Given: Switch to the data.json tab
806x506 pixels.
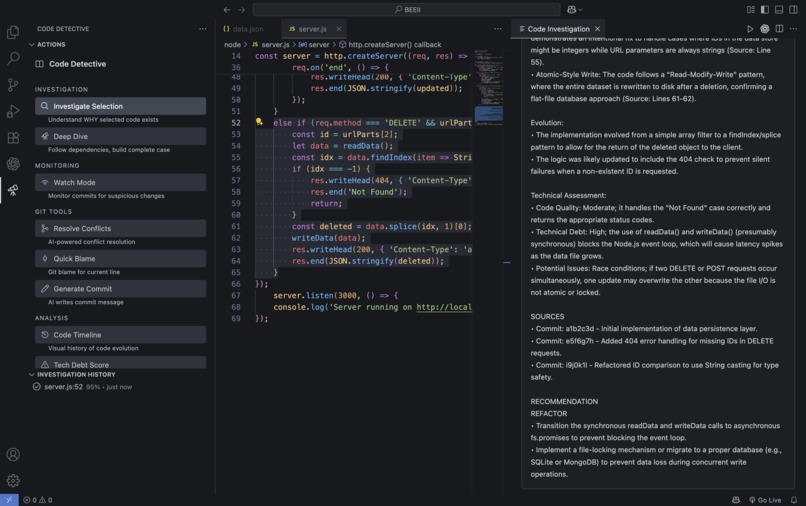Looking at the screenshot, I should coord(243,29).
